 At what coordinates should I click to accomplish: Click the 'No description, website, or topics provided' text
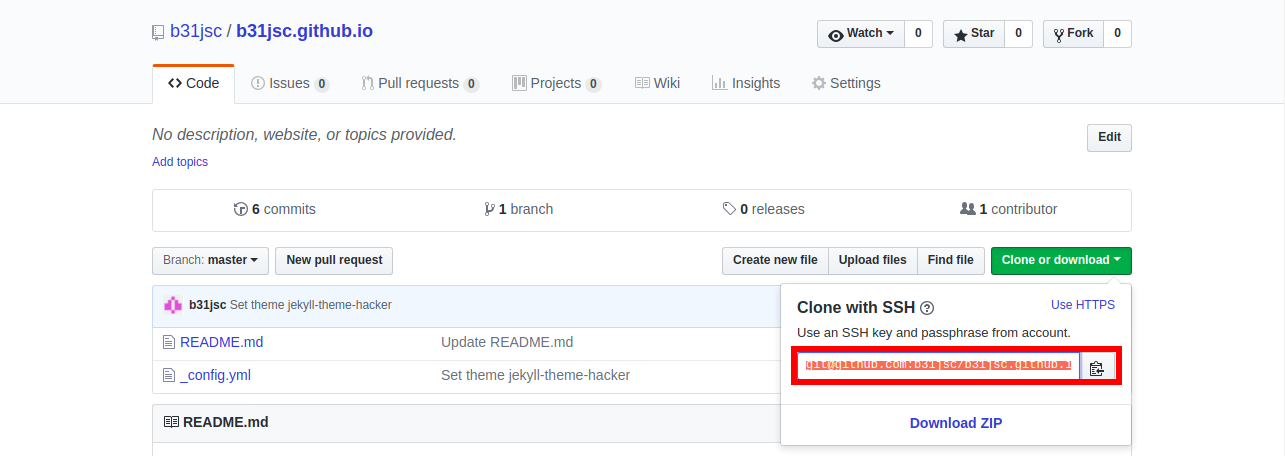tap(304, 134)
